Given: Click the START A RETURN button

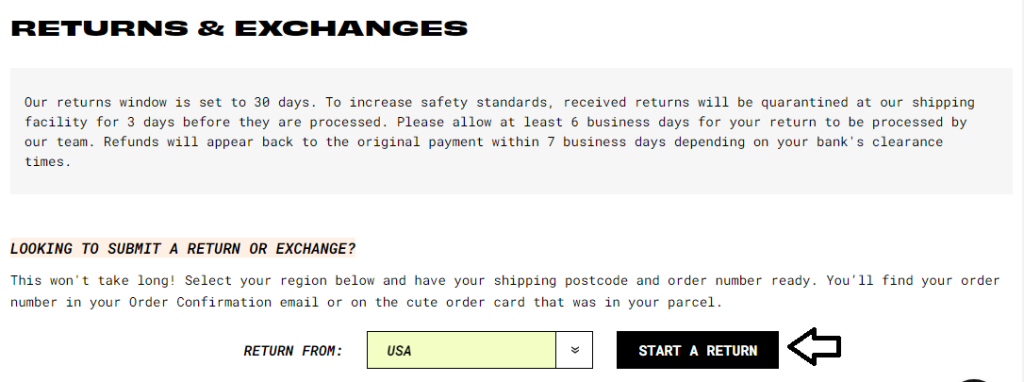Looking at the screenshot, I should click(x=697, y=350).
